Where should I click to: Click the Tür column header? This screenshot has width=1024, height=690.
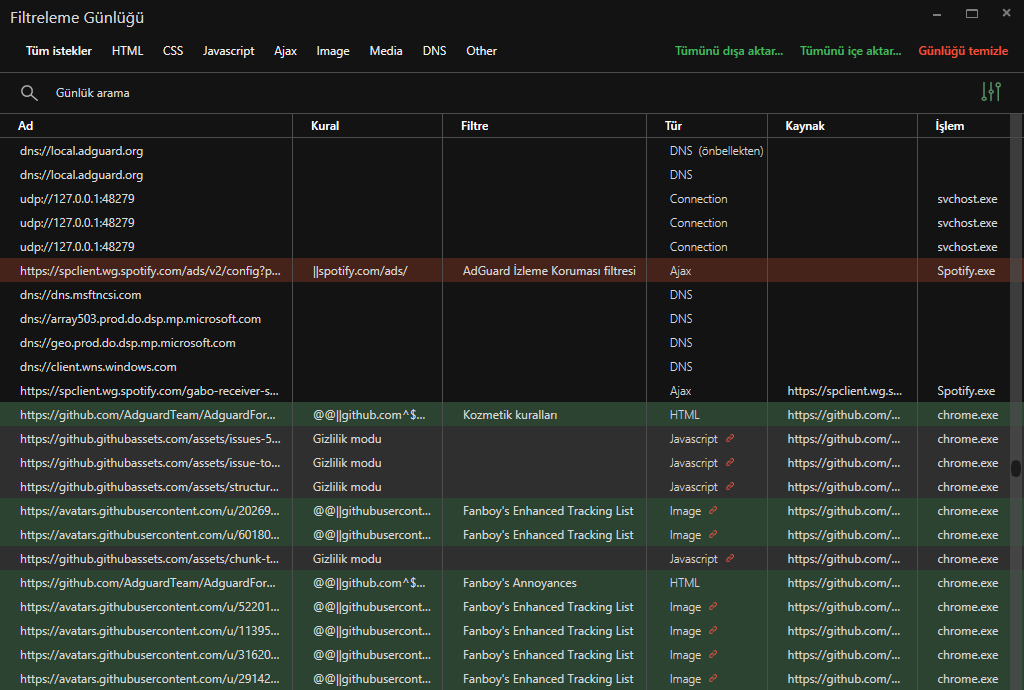tap(676, 125)
